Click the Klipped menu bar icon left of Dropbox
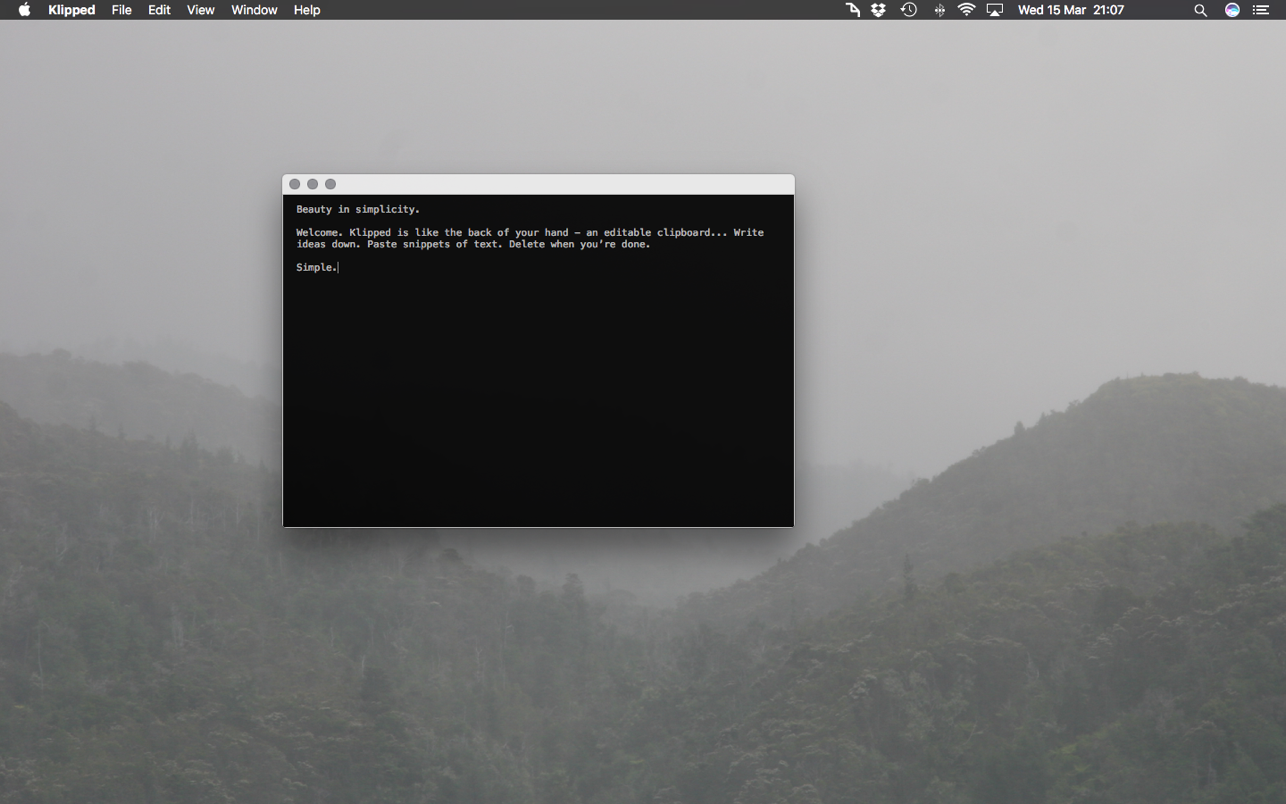This screenshot has width=1286, height=804. pyautogui.click(x=852, y=10)
